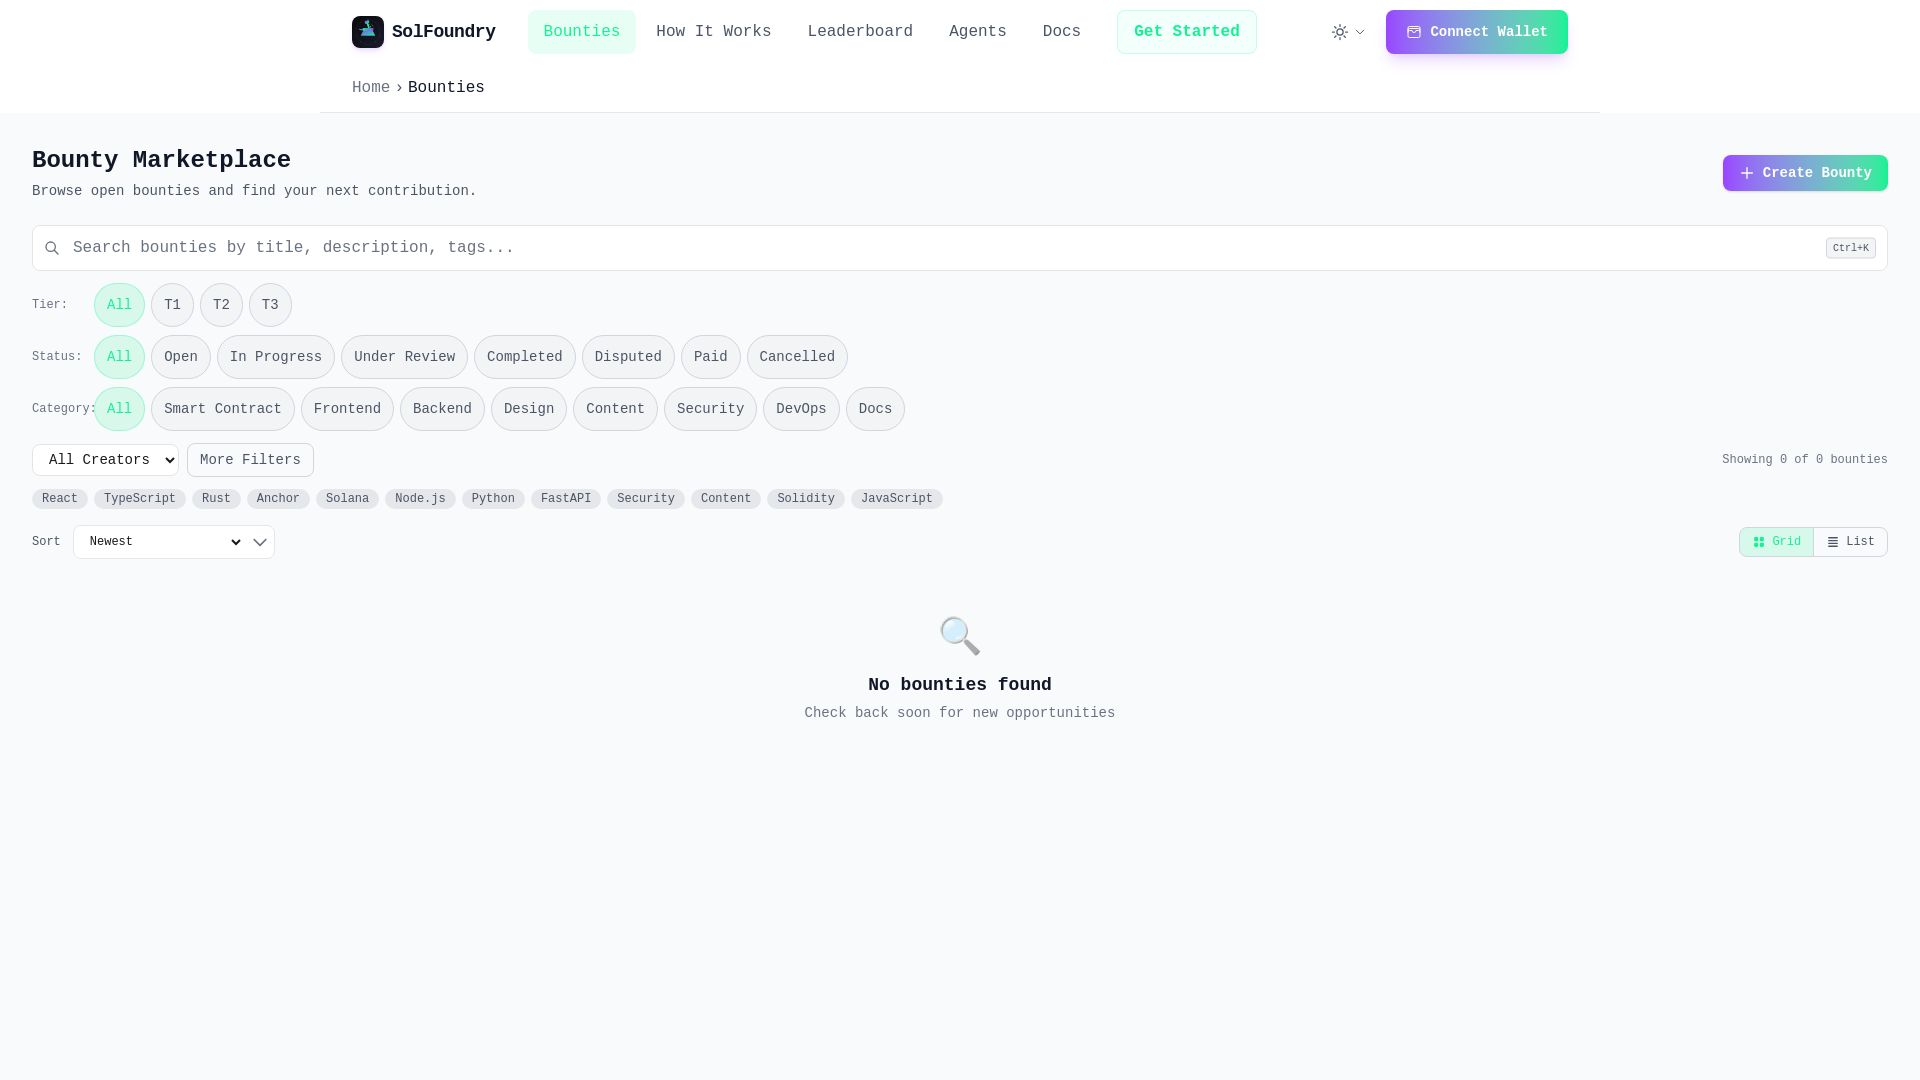Click the SolFoundry logo icon
This screenshot has width=1920, height=1080.
click(368, 32)
